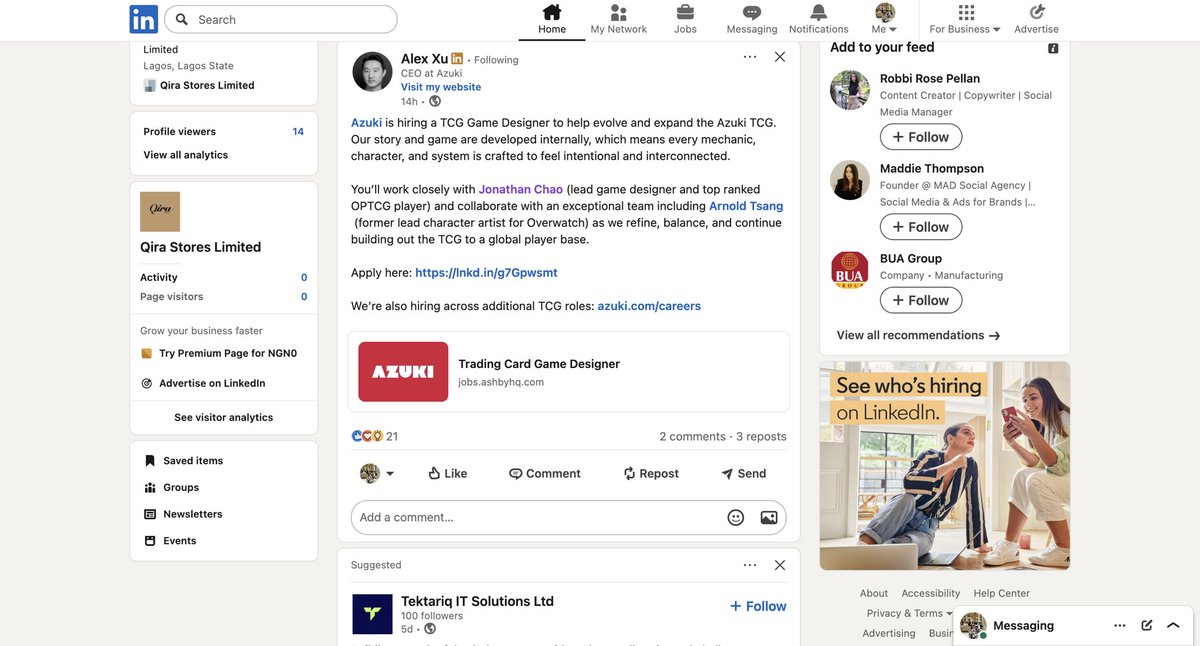This screenshot has height=646, width=1200.
Task: Expand the Me profile menu
Action: point(885,20)
